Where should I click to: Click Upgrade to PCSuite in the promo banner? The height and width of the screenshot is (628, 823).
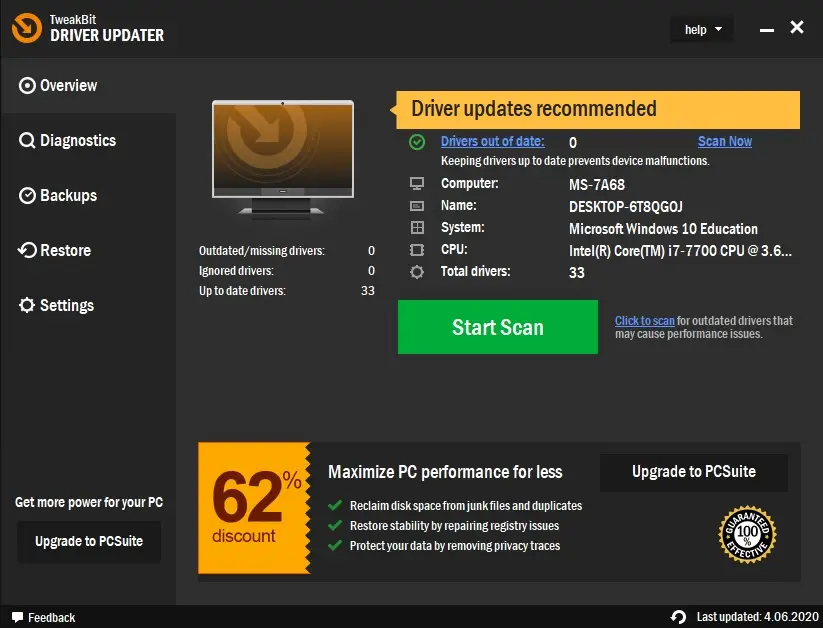point(693,472)
